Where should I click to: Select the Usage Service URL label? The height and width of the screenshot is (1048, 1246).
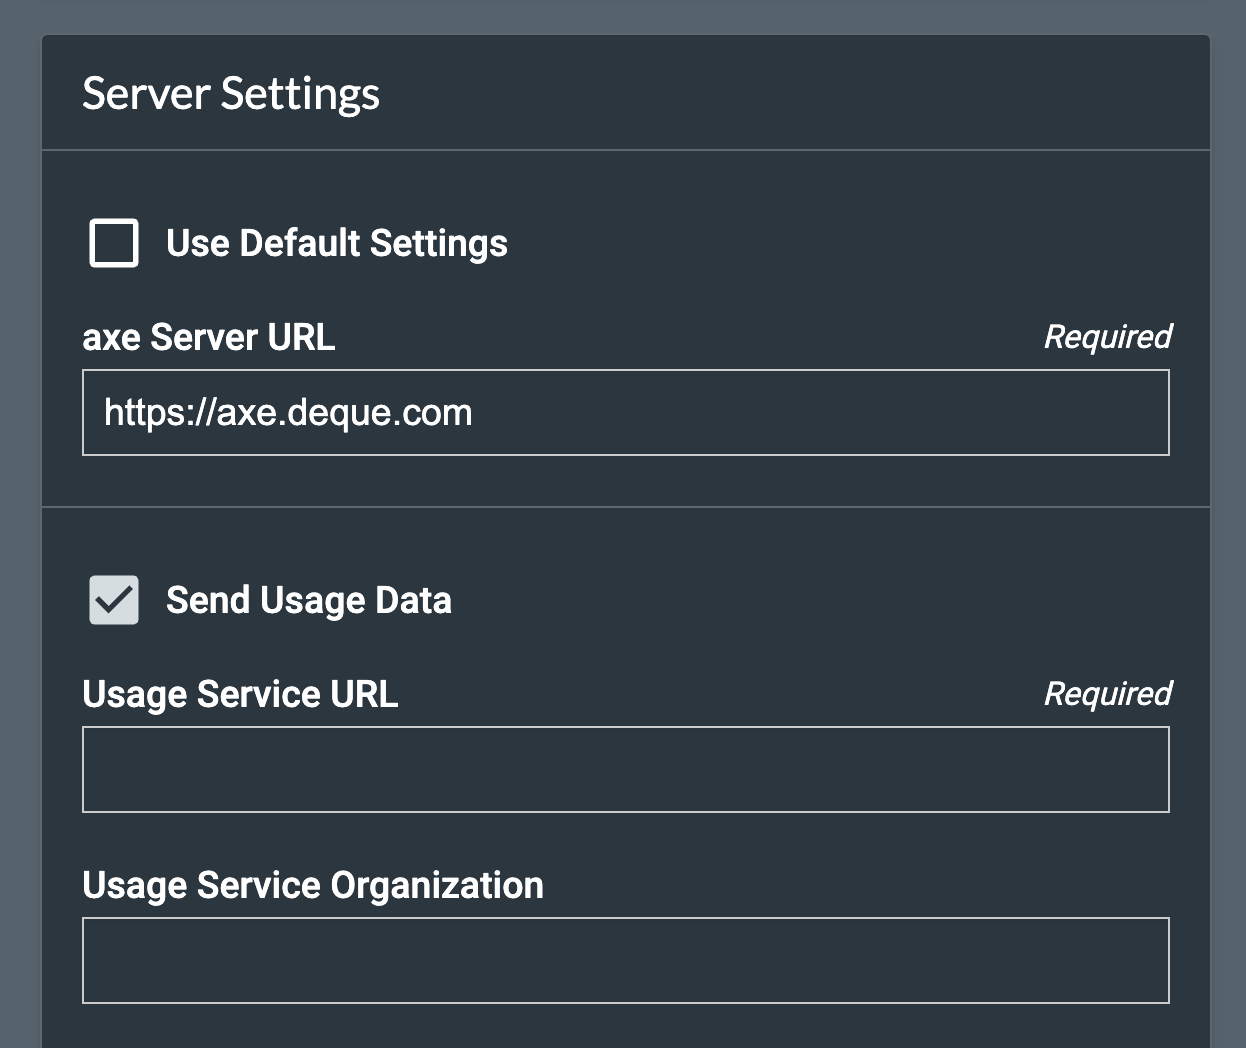(240, 694)
